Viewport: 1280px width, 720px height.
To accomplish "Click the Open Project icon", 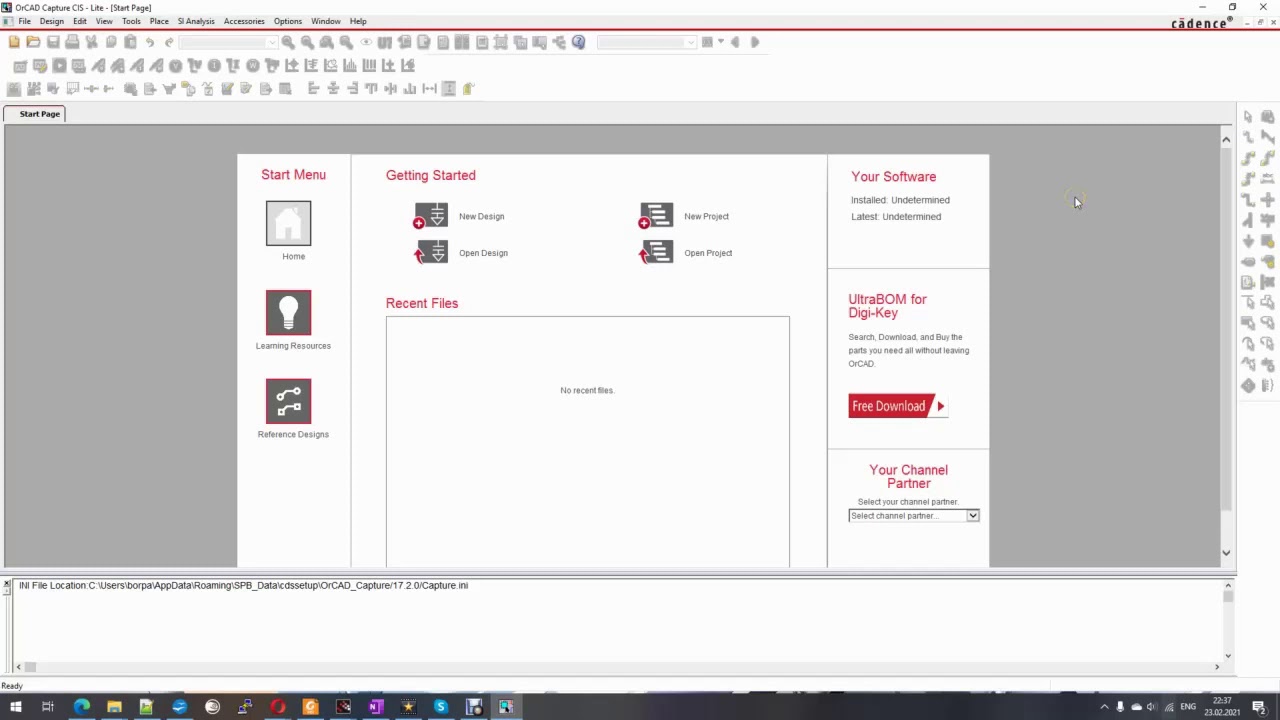I will coord(656,253).
